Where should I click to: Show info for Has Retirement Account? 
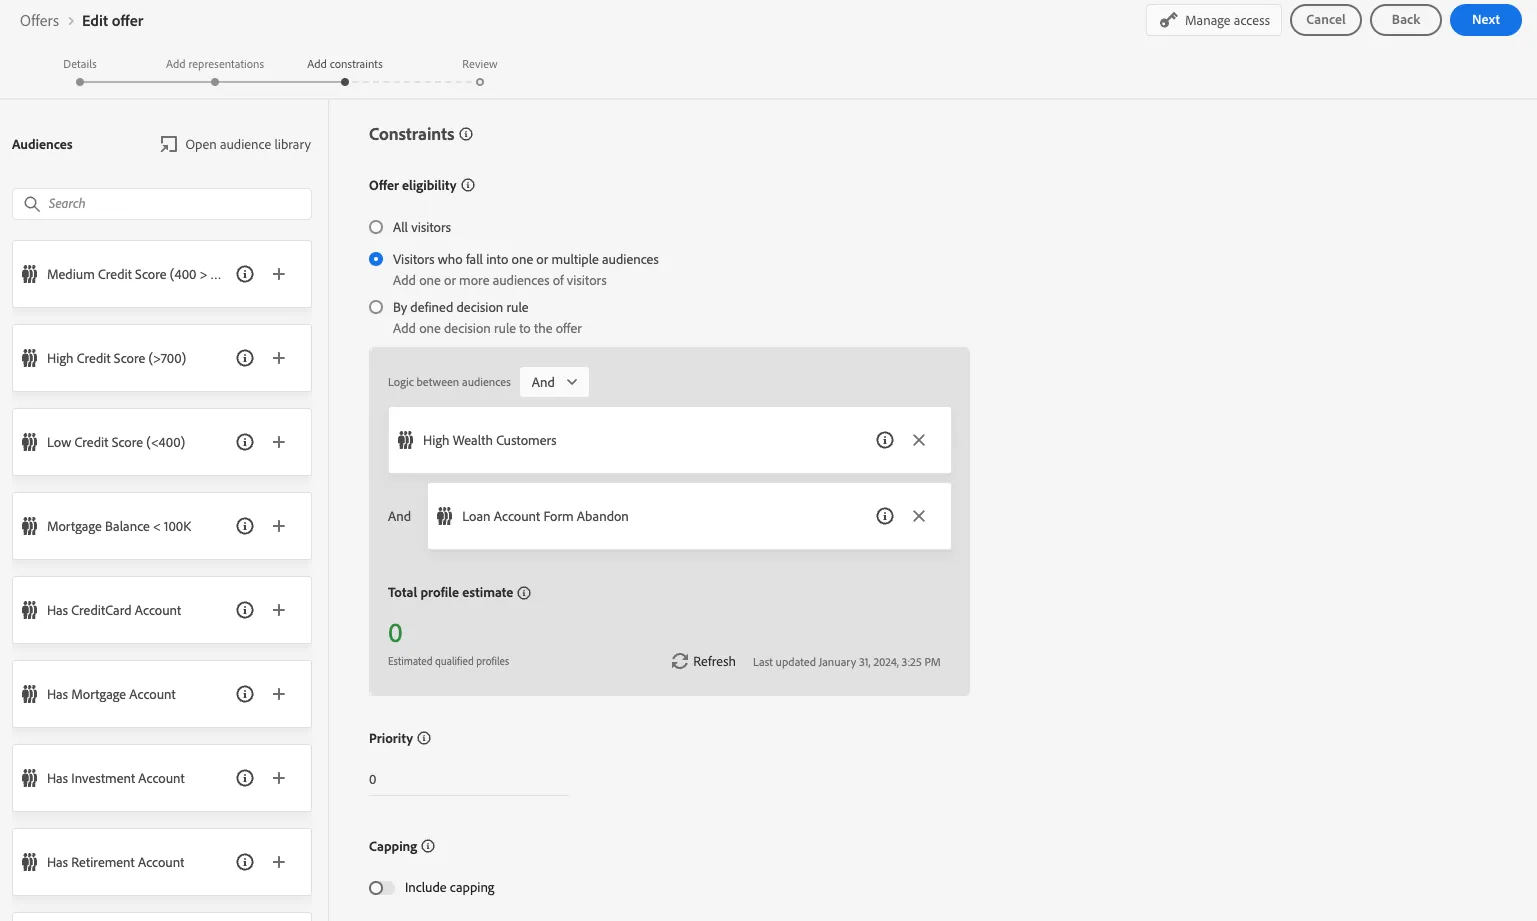245,862
